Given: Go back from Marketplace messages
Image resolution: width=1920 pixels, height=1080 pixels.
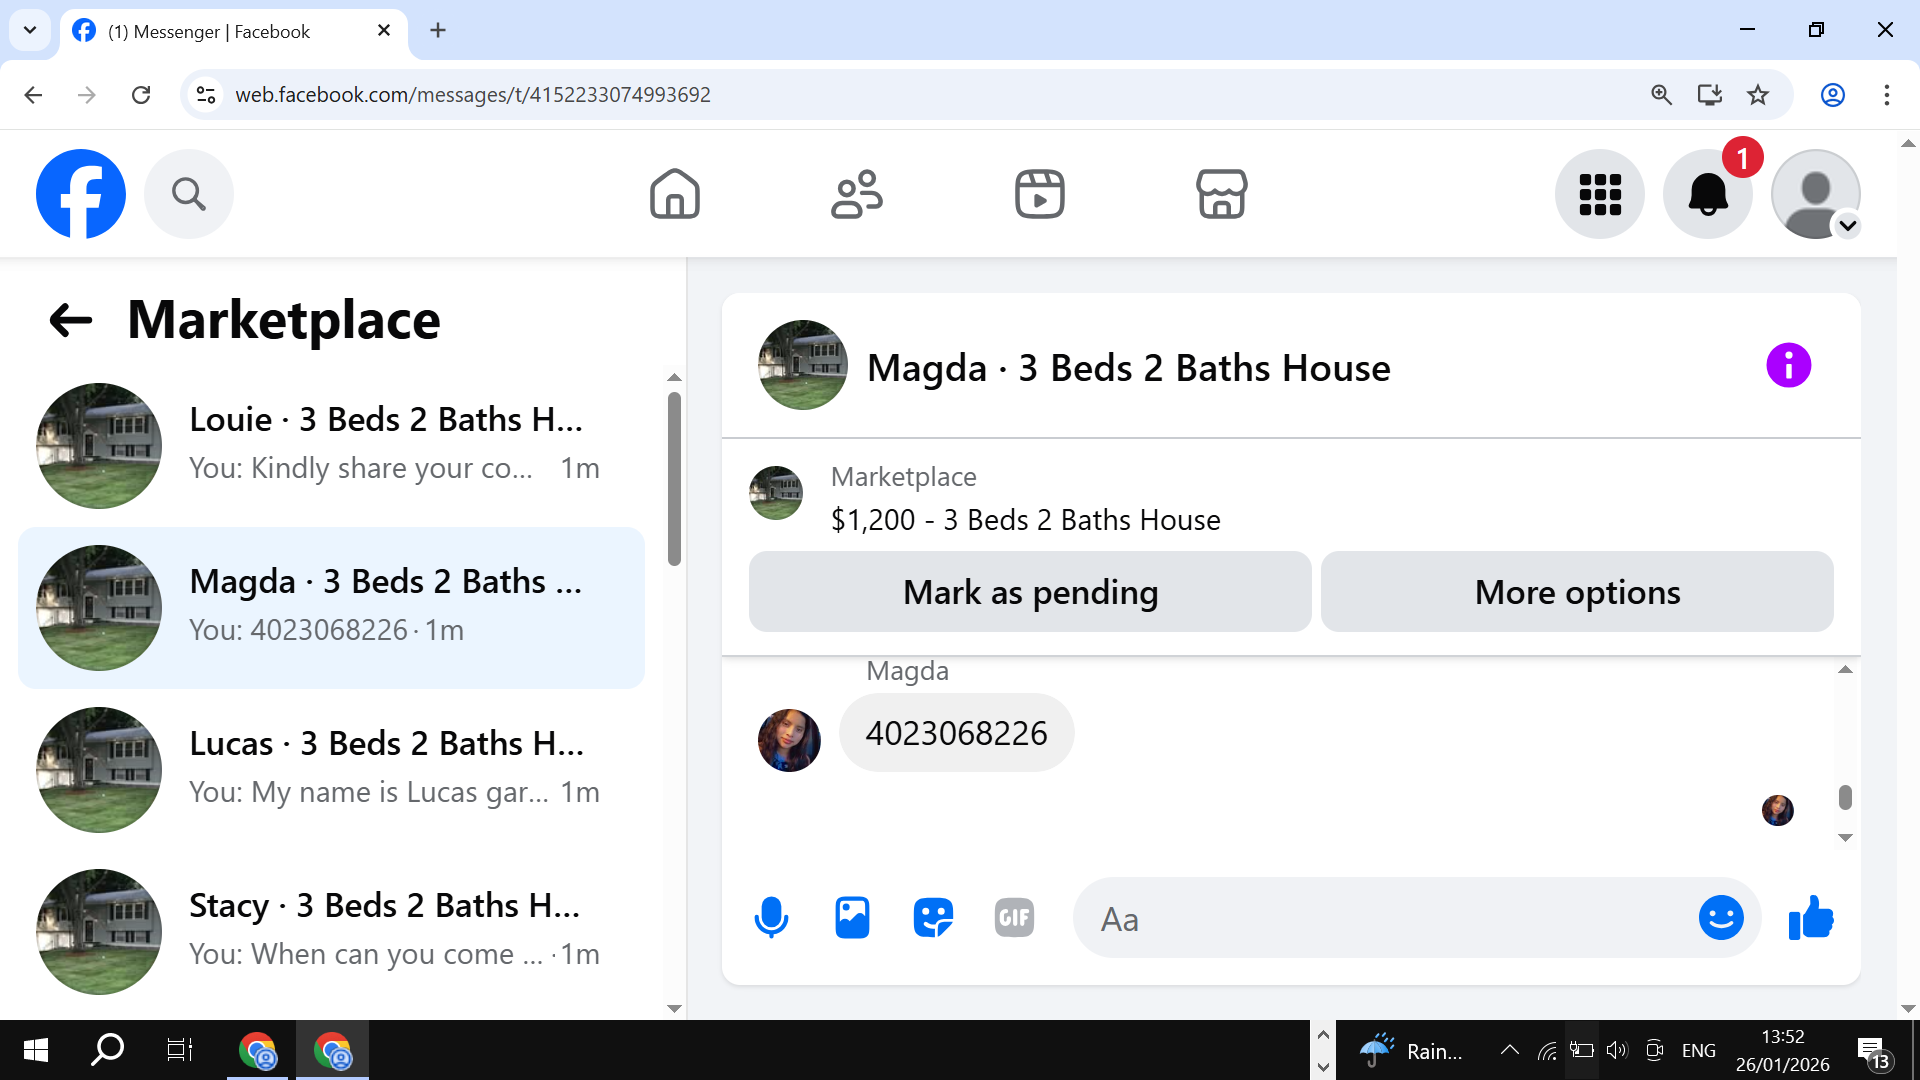Looking at the screenshot, I should click(x=70, y=320).
